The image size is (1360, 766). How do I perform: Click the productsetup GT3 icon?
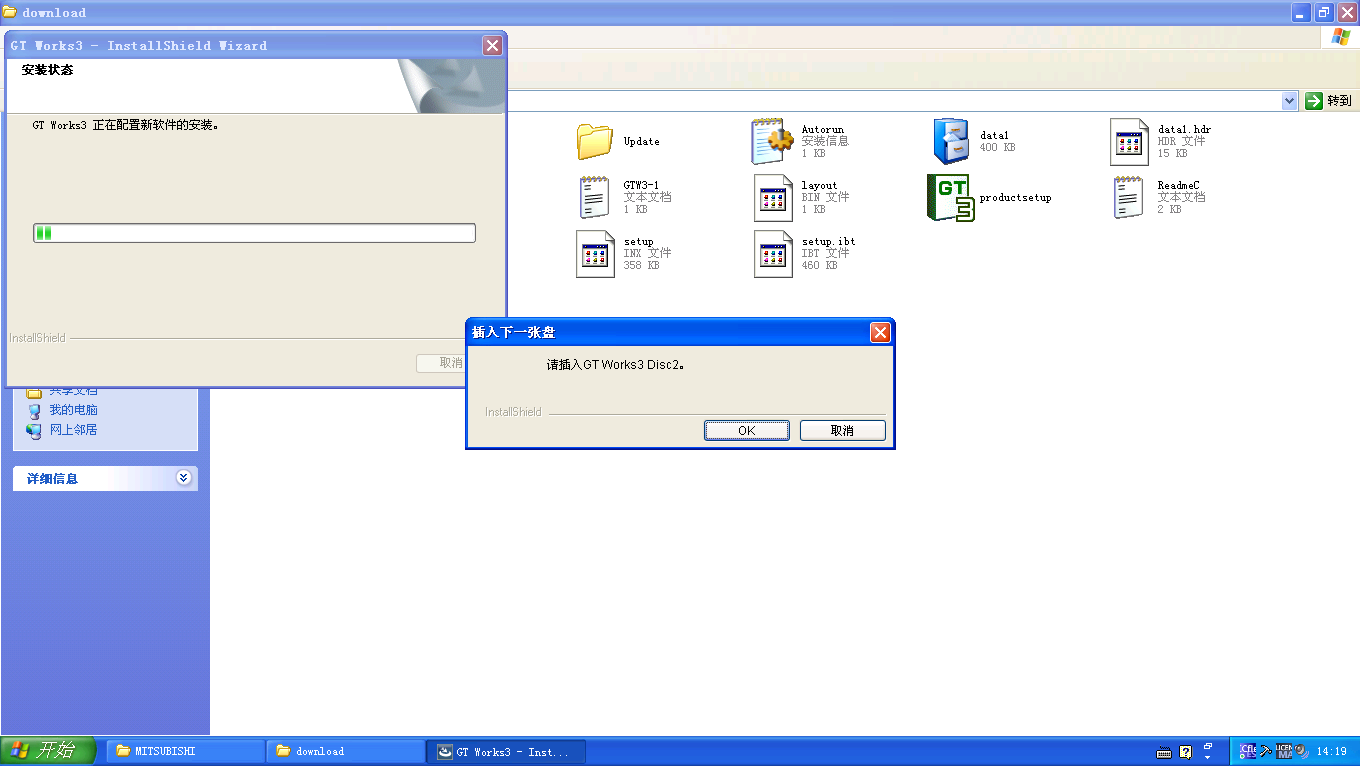(x=950, y=197)
